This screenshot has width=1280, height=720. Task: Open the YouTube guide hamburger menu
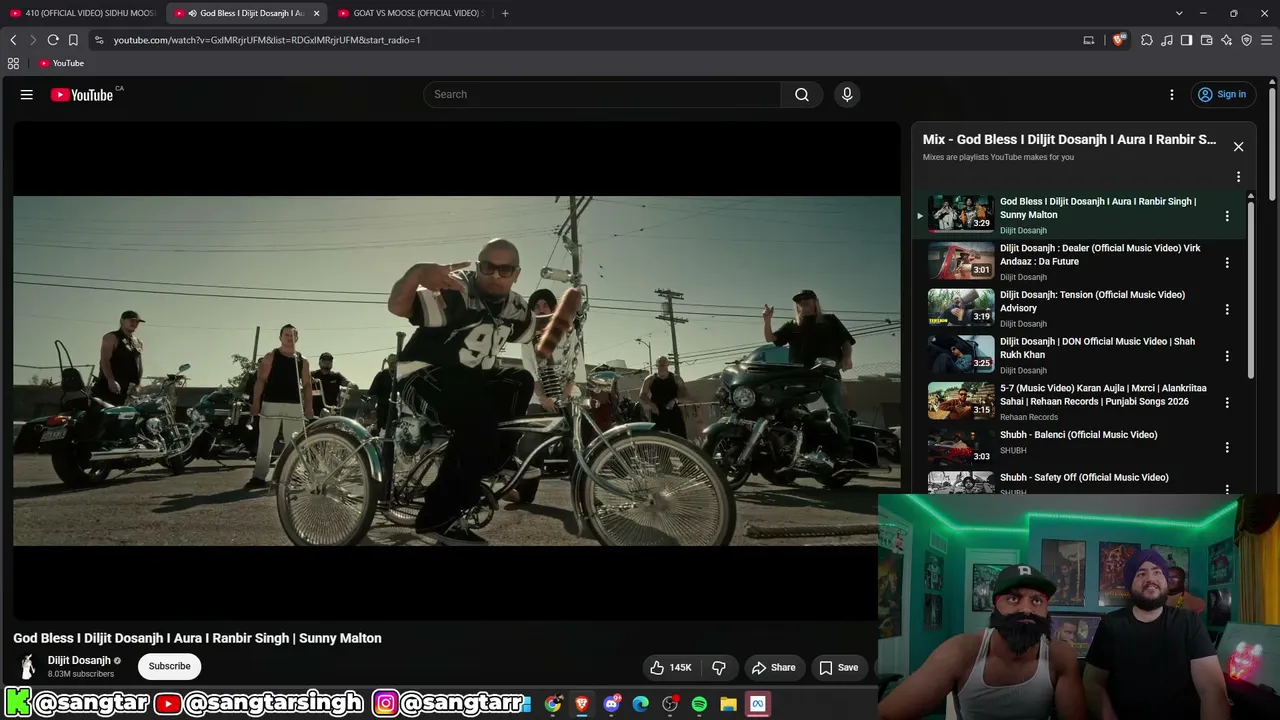[x=27, y=95]
